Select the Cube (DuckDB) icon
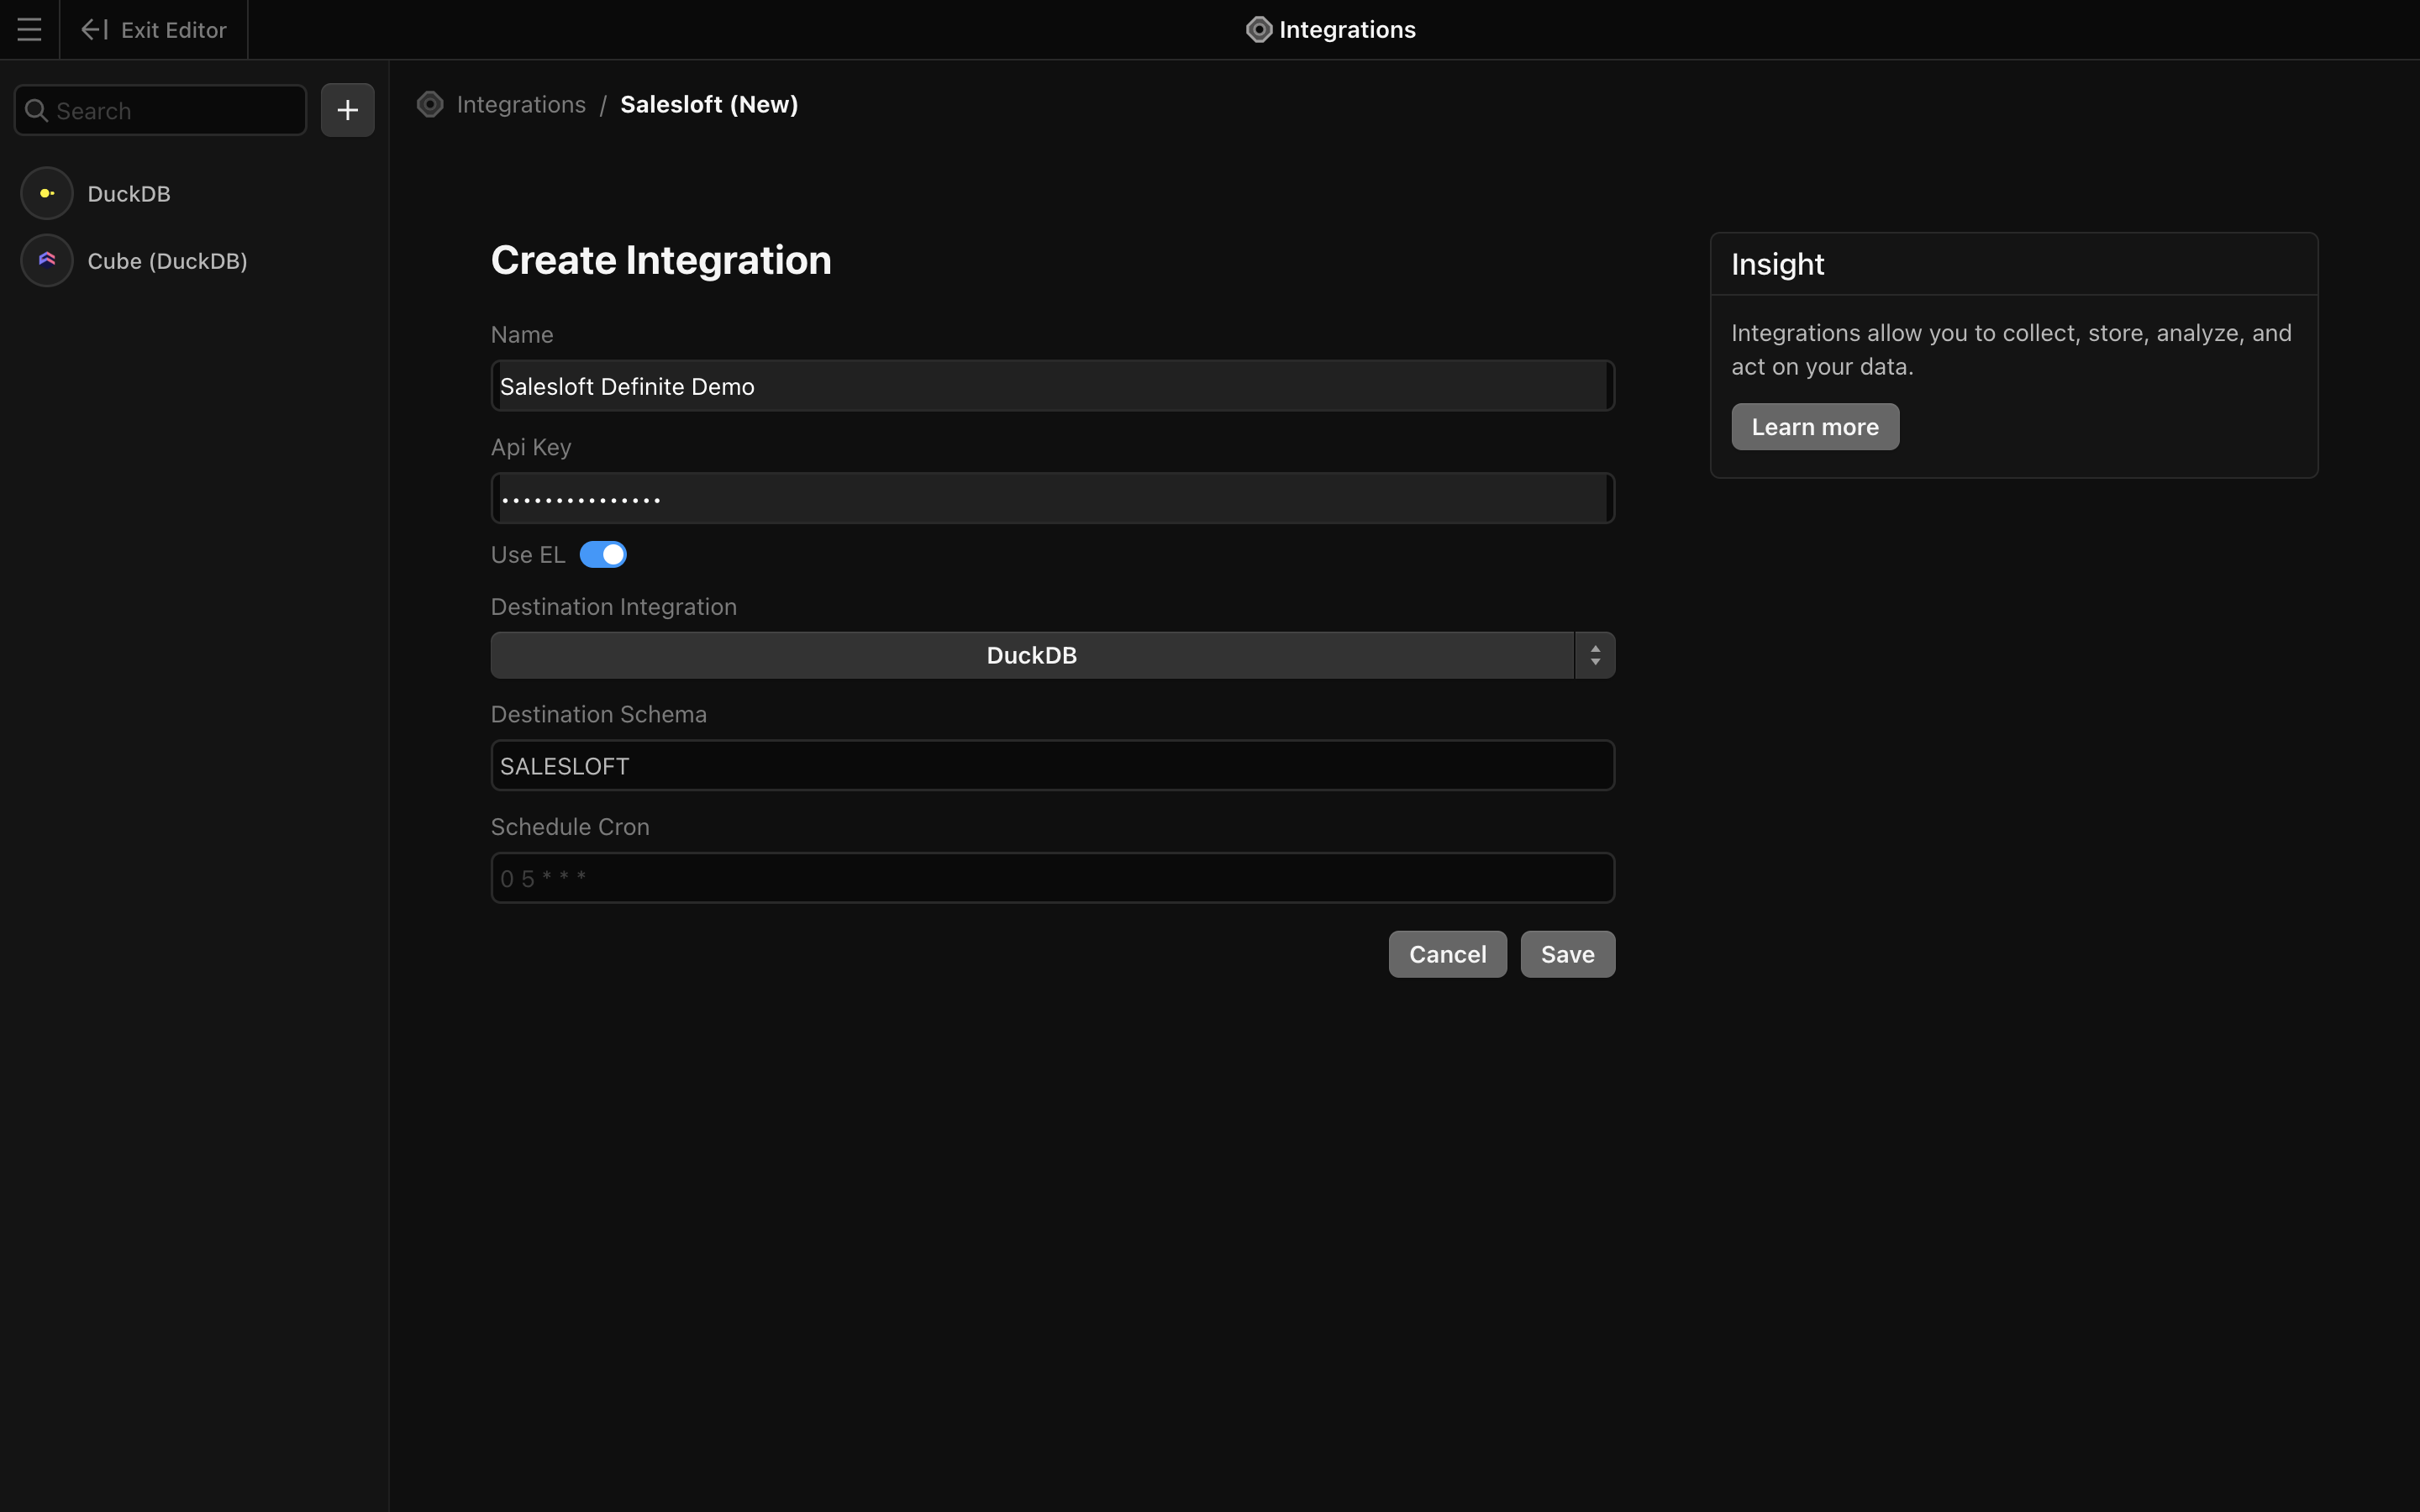This screenshot has height=1512, width=2420. pos(47,261)
